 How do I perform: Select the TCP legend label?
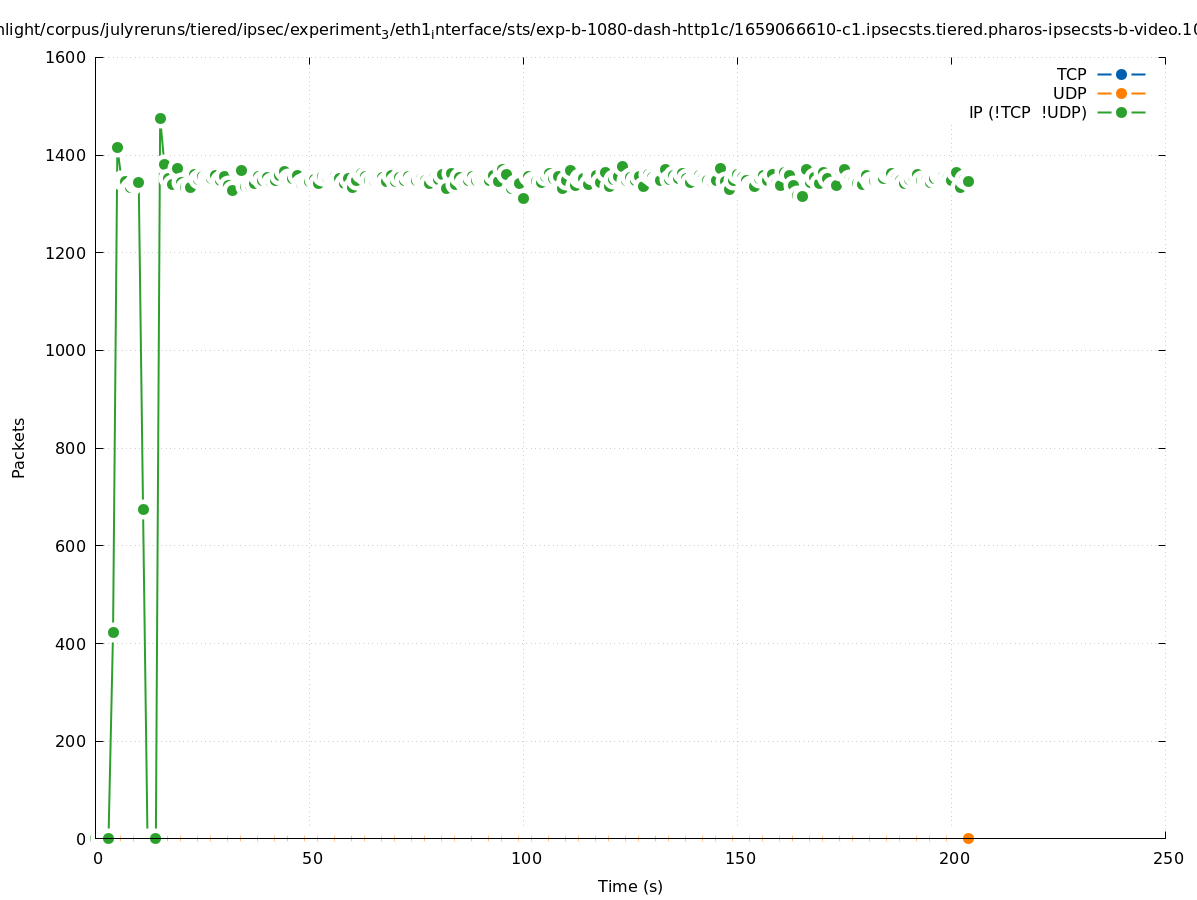1071,74
